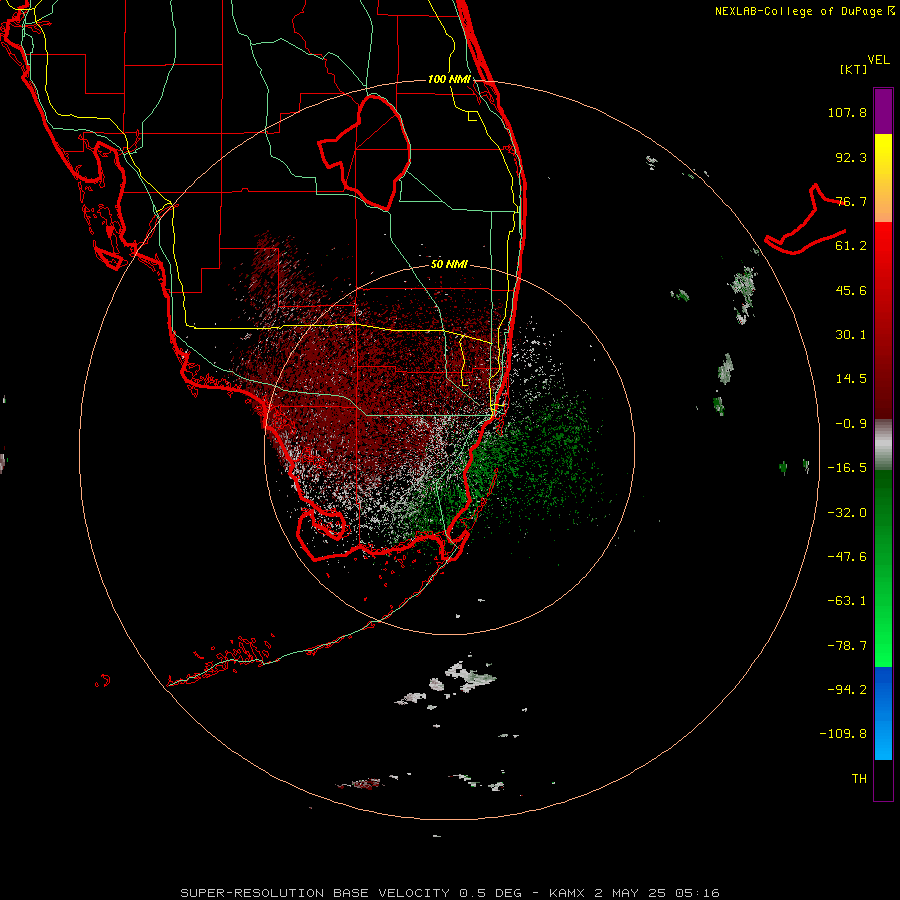
Task: Click the purple segment of the velocity color bar
Action: tap(883, 111)
